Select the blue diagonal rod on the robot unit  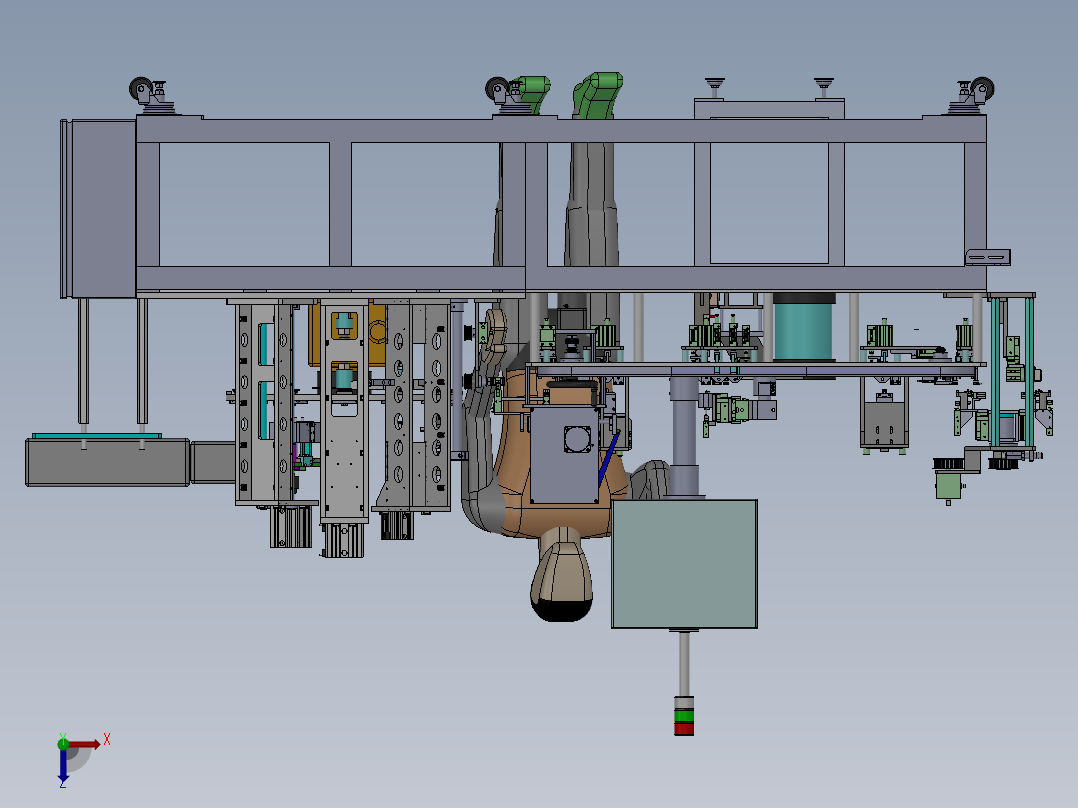[x=608, y=458]
